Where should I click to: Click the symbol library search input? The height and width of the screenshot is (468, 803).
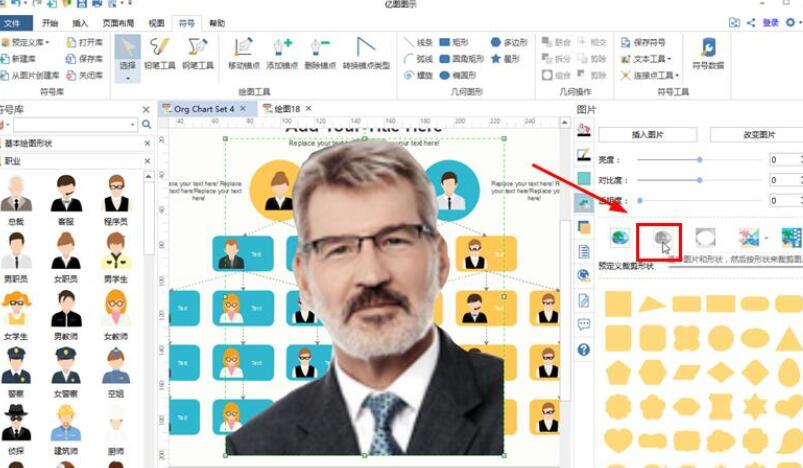pyautogui.click(x=72, y=124)
